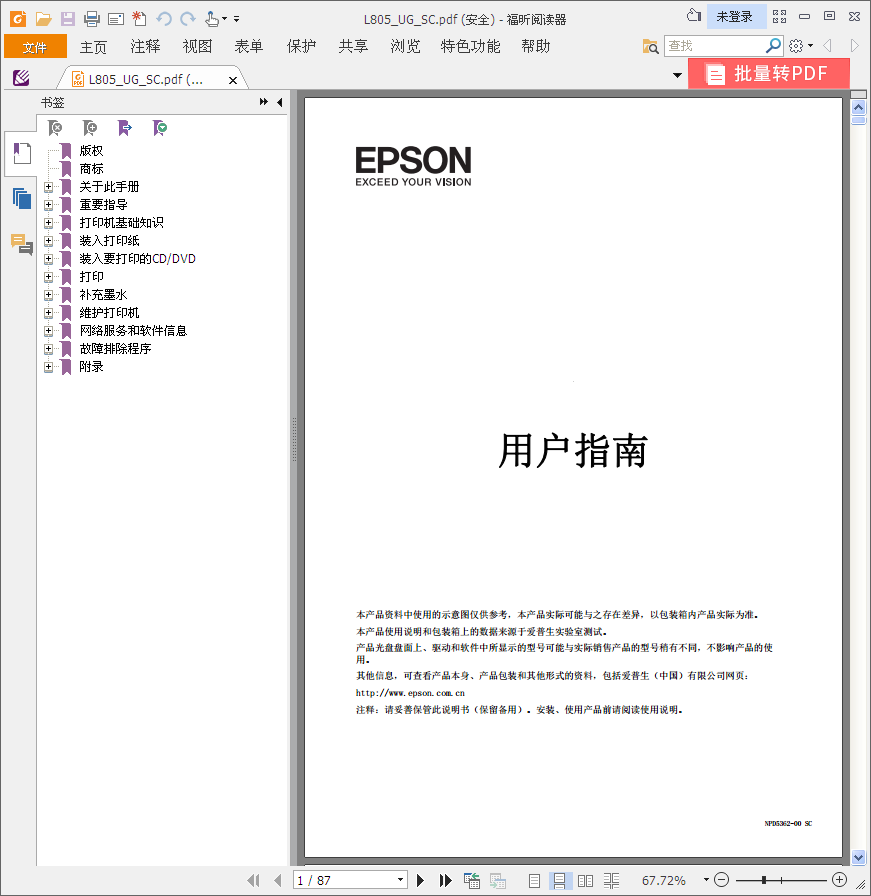The width and height of the screenshot is (871, 896).
Task: Open the page thumbnails sidebar icon
Action: [22, 199]
